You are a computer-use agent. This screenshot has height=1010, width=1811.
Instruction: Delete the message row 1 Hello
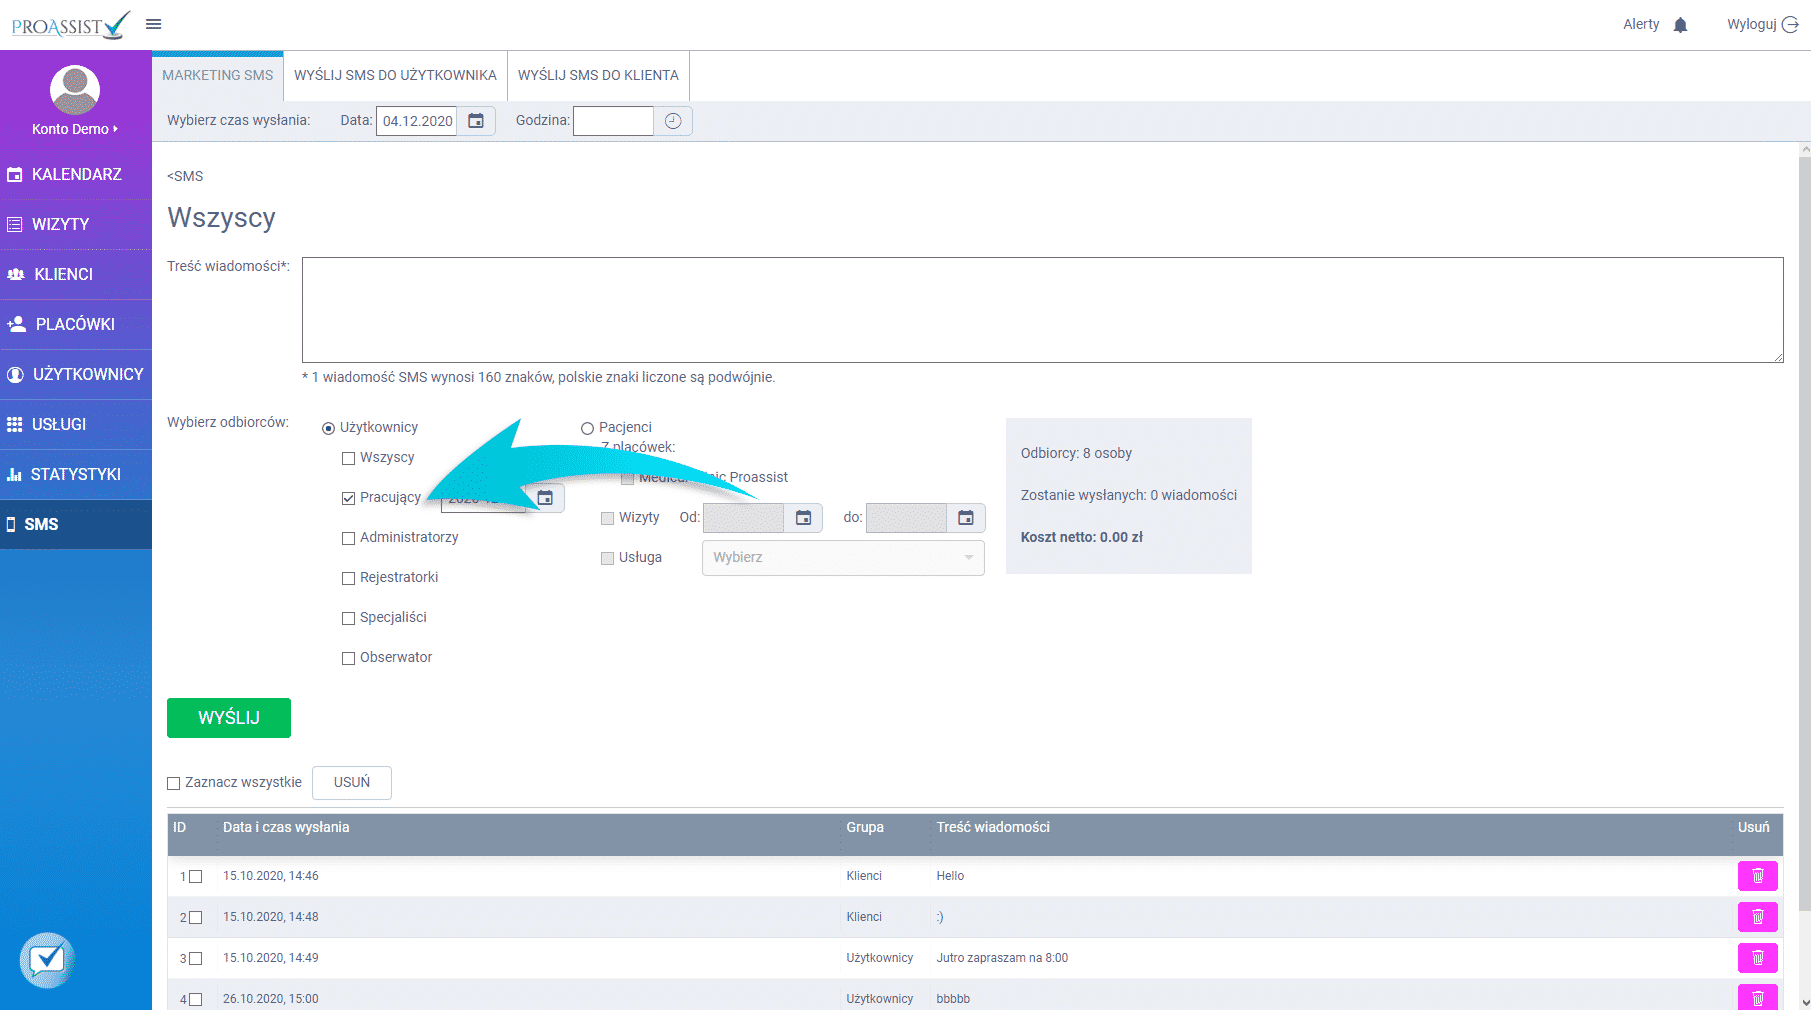coord(1757,876)
